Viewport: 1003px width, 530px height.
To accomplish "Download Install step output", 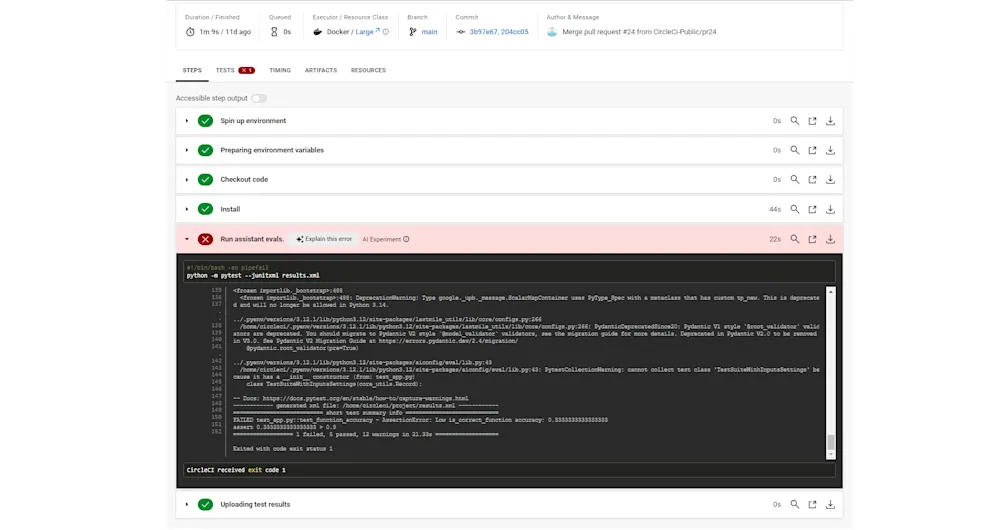I will pyautogui.click(x=830, y=209).
